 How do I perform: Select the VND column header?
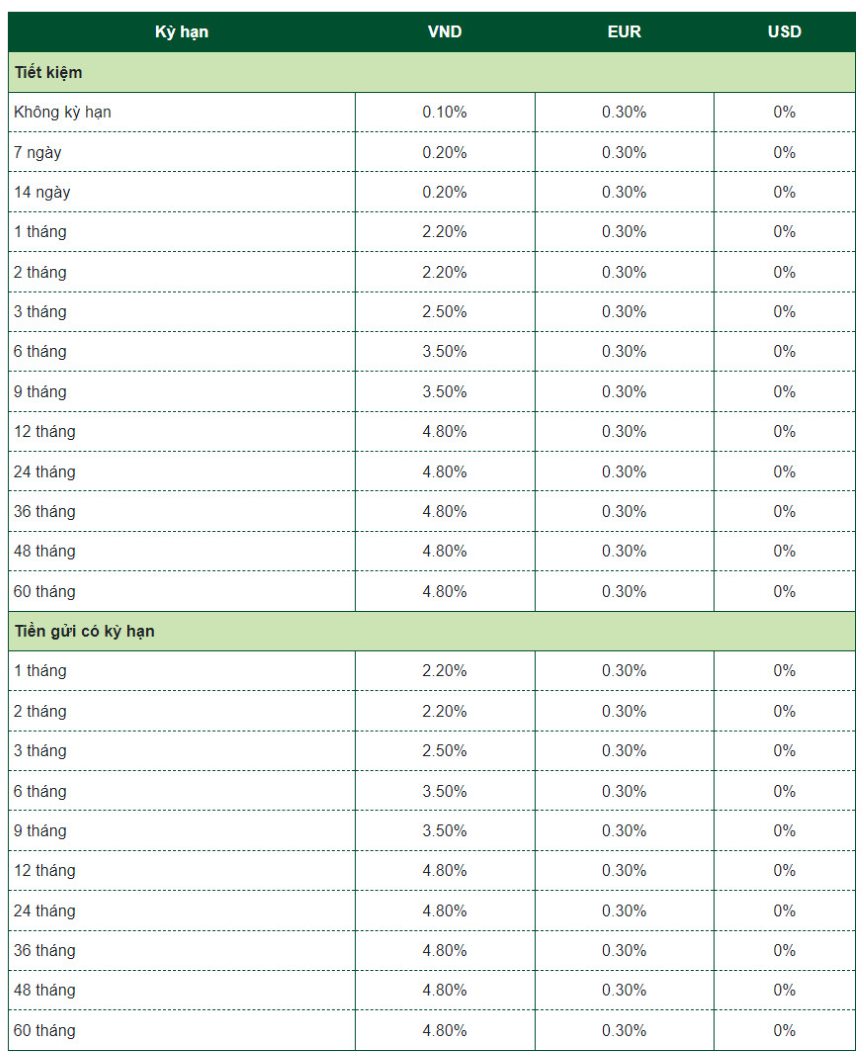(444, 32)
